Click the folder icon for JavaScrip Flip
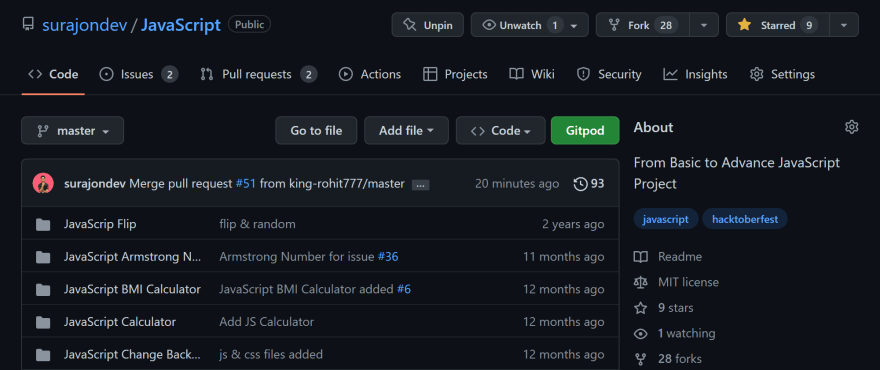 (43, 225)
